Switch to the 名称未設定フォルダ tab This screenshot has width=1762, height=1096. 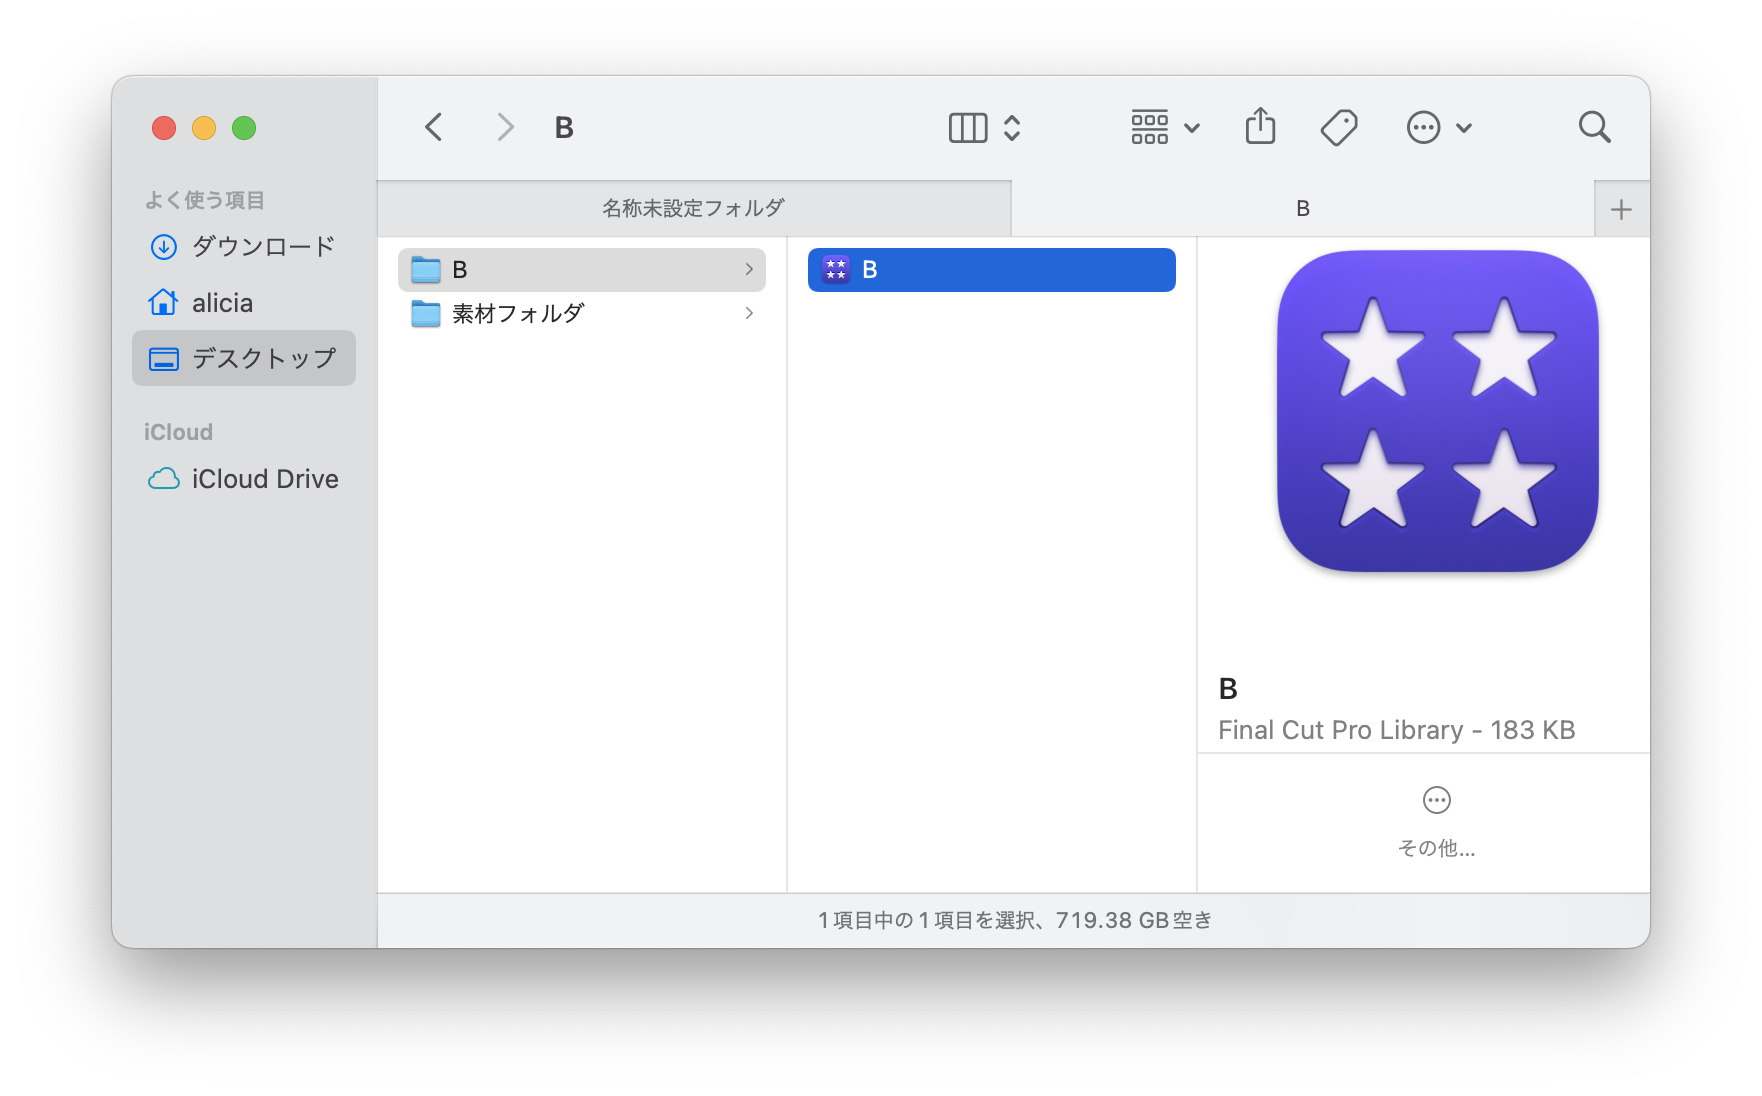(694, 209)
